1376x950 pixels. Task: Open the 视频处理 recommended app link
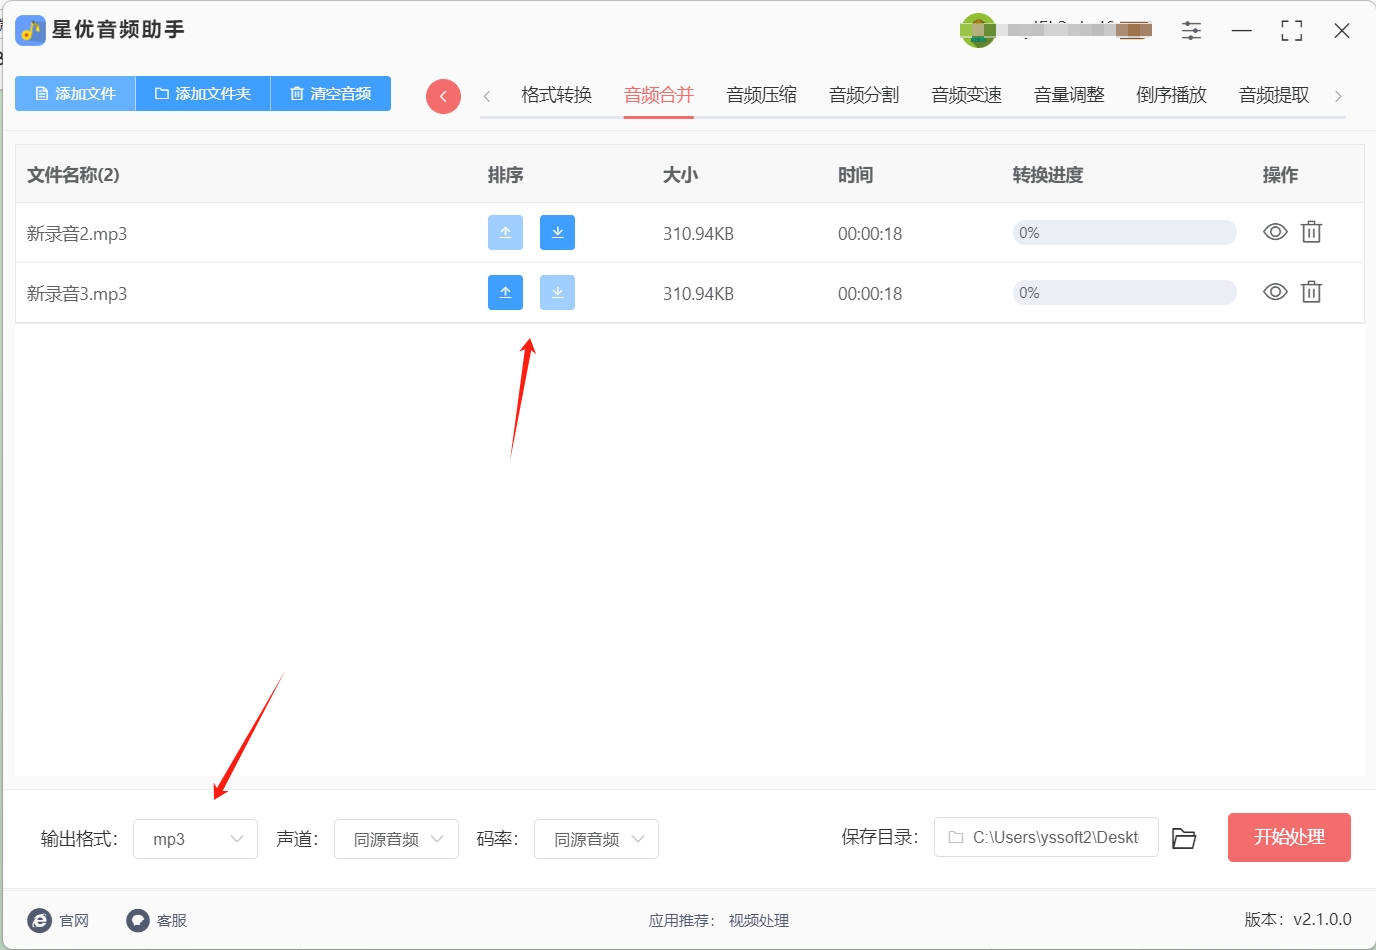point(758,920)
